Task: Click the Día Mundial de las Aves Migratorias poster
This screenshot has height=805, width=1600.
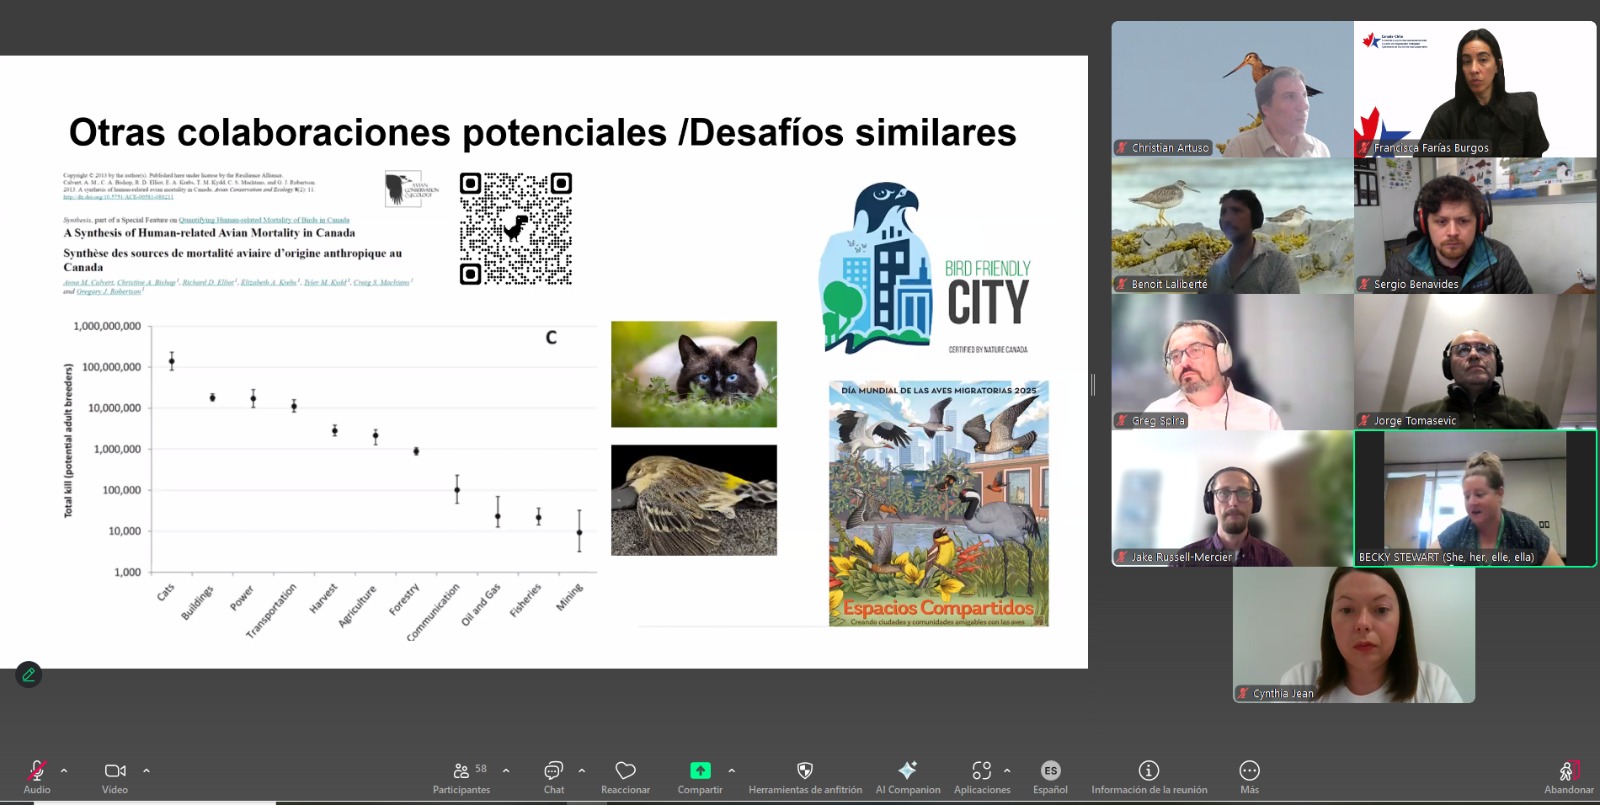Action: 939,503
